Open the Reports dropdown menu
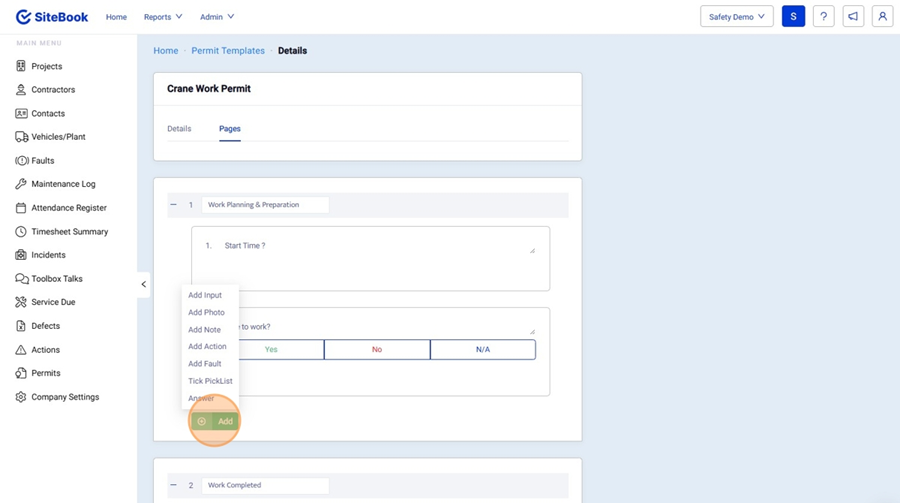Image resolution: width=900 pixels, height=503 pixels. [163, 17]
